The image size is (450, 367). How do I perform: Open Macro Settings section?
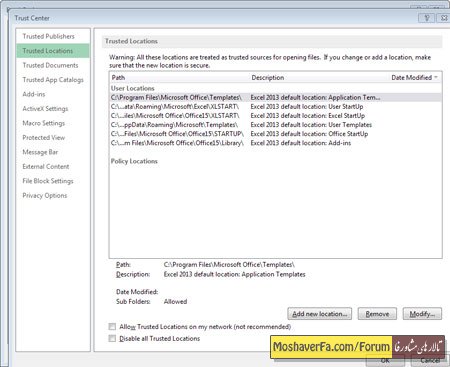(44, 123)
